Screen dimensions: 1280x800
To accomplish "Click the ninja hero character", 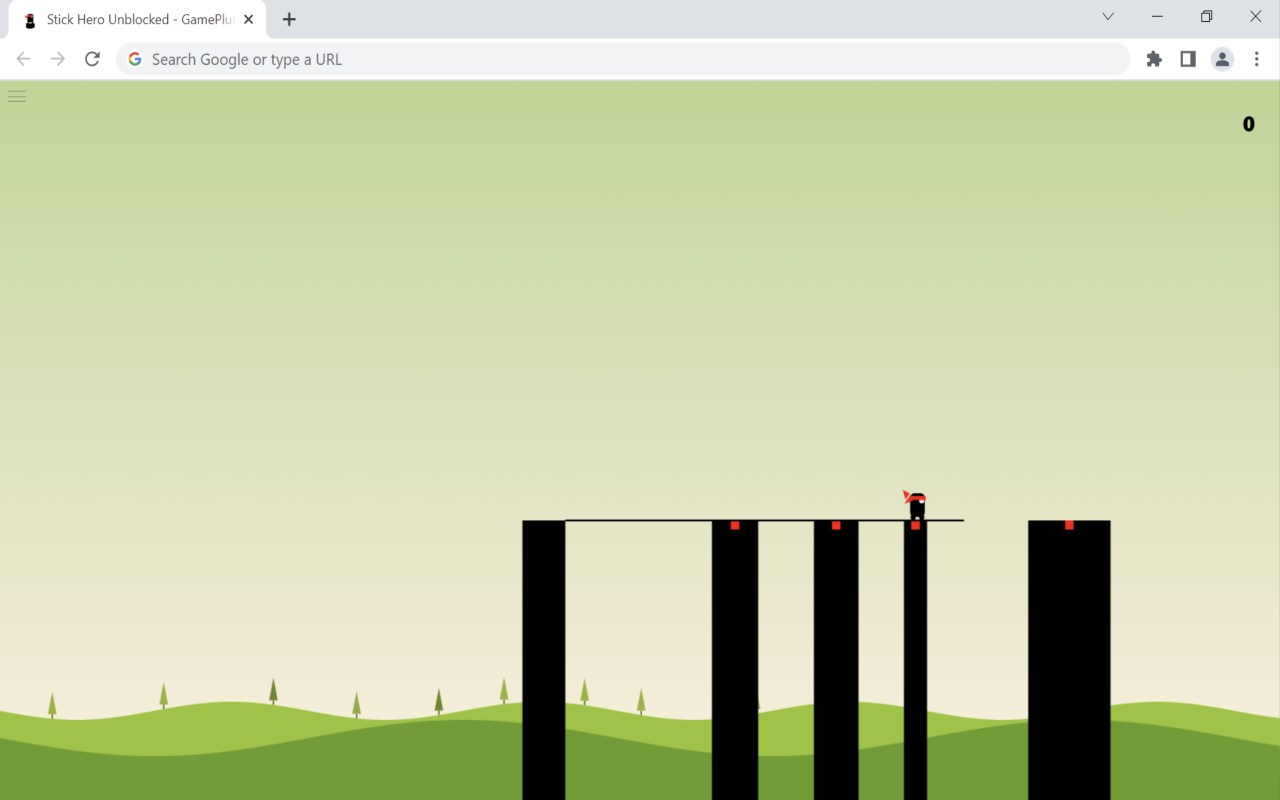I will 915,505.
